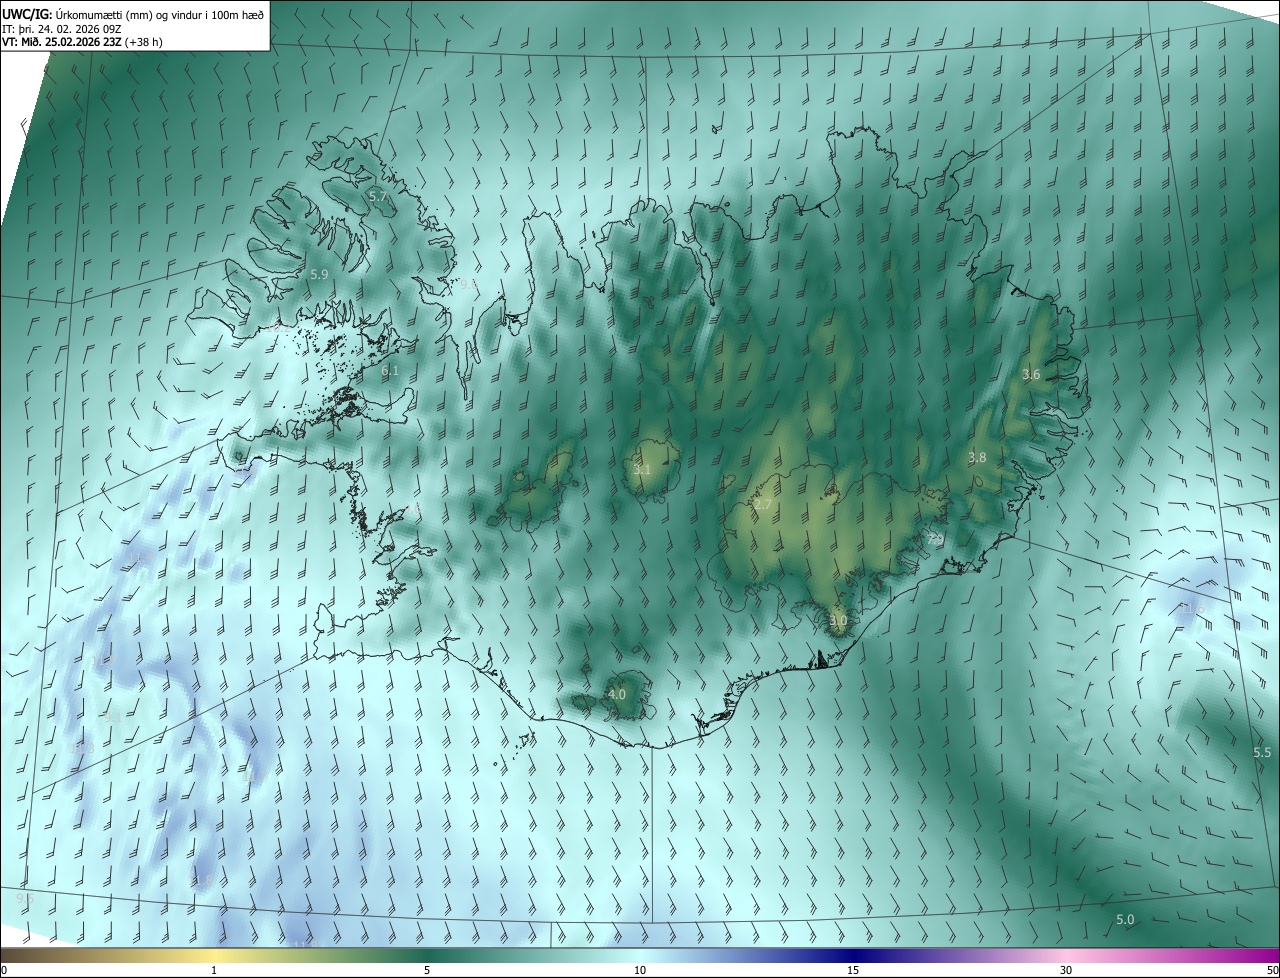Click the 3.6 value label in the east
1280x978 pixels.
[1031, 374]
